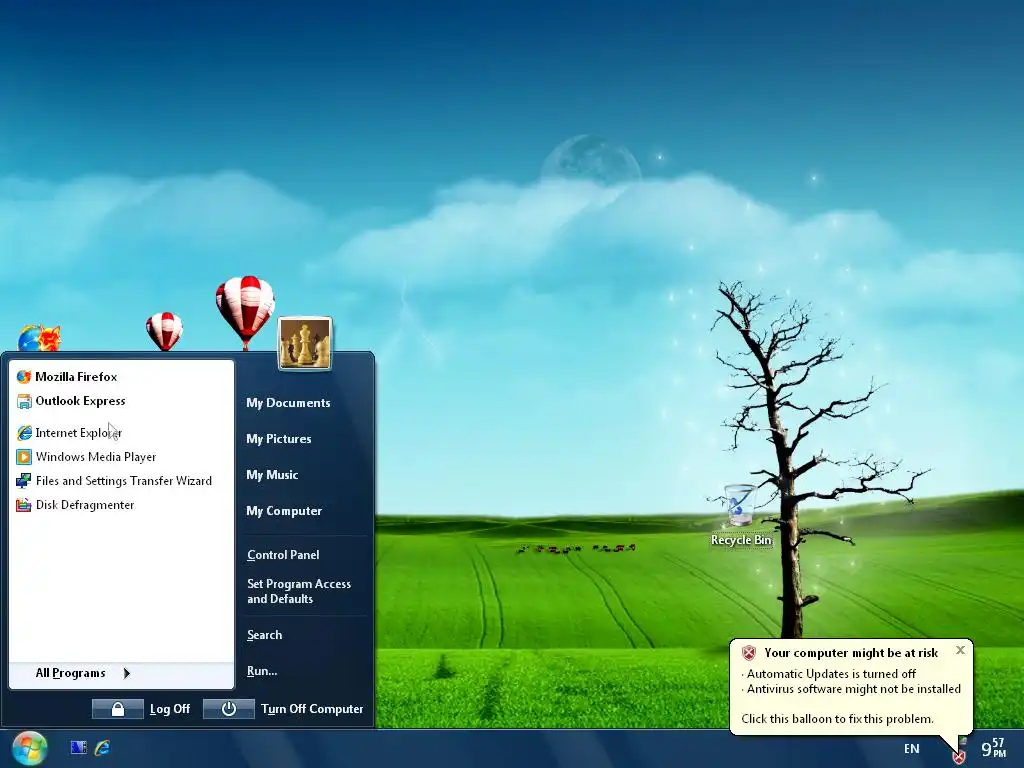Click the Show Desktop quick launch icon
1024x768 pixels.
click(x=78, y=748)
